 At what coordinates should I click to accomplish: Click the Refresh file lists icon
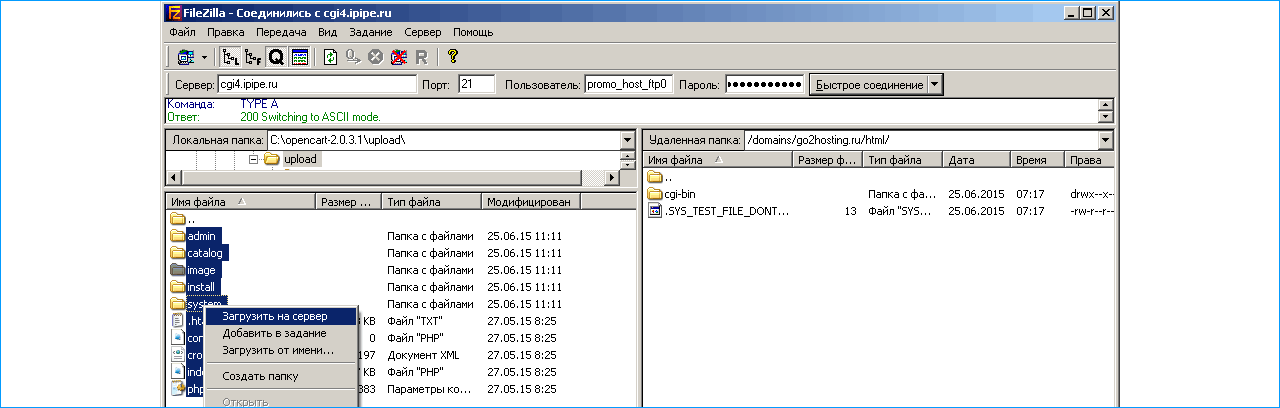[331, 57]
